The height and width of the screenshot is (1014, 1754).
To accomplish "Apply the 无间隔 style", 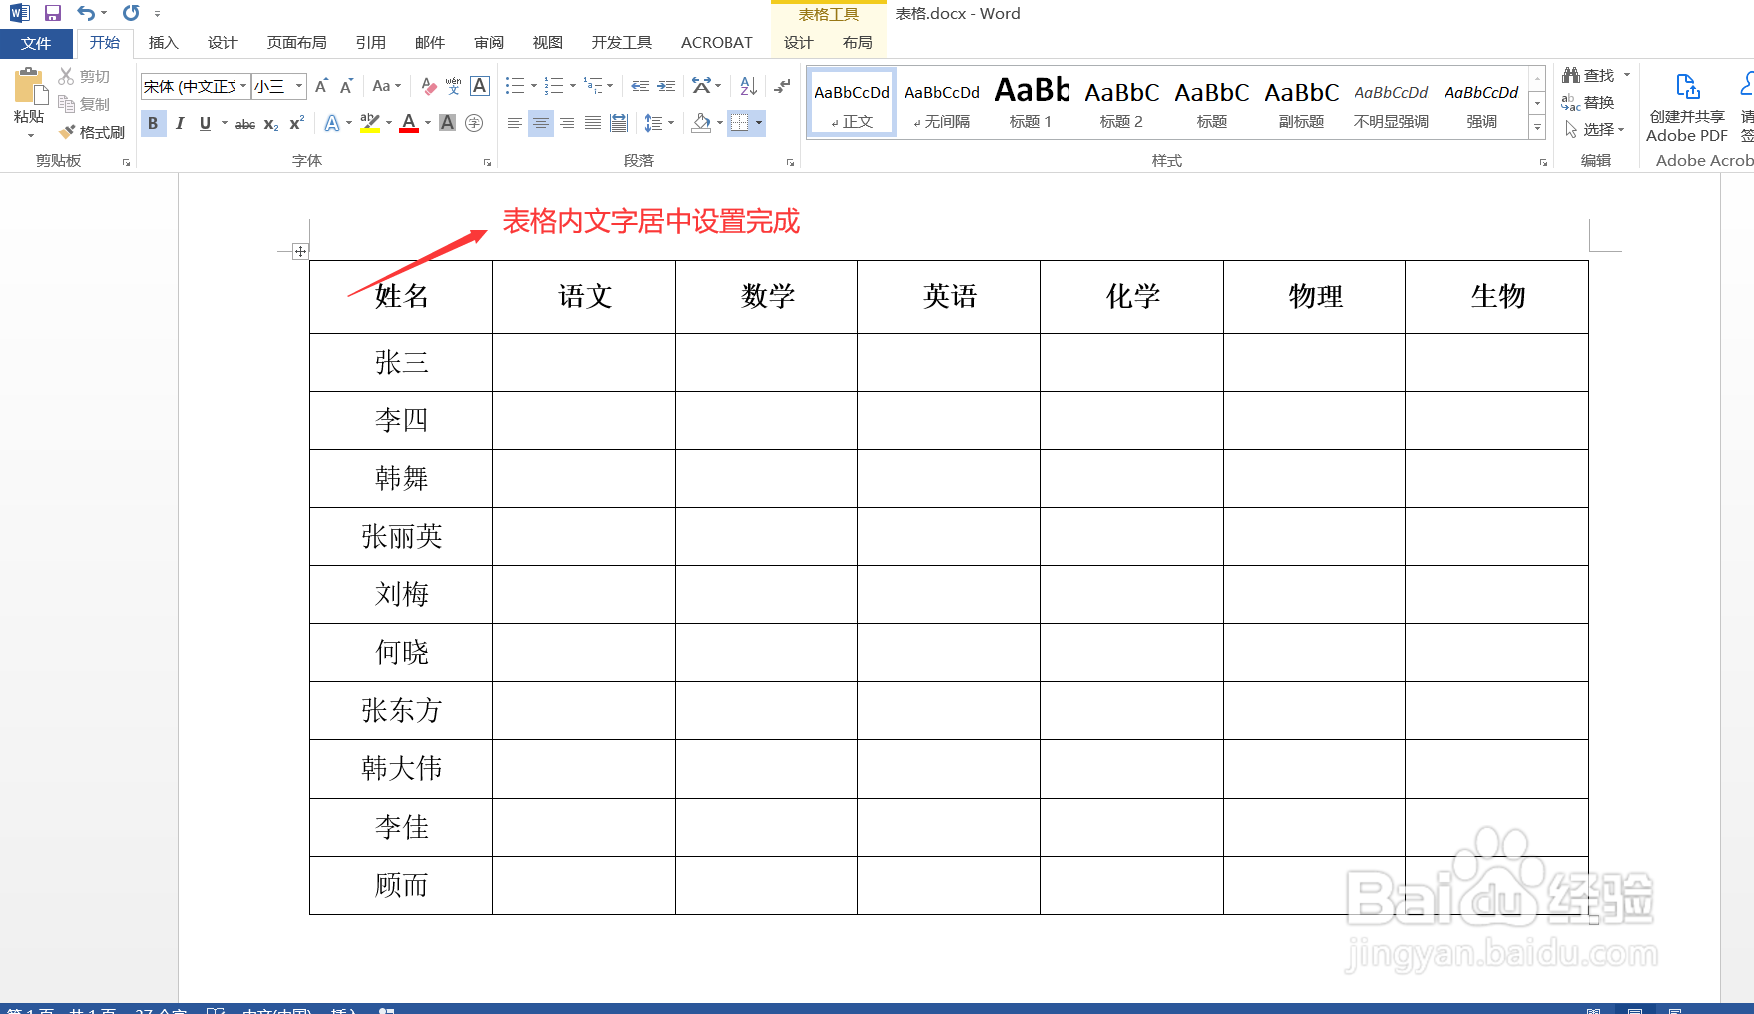I will tap(941, 100).
